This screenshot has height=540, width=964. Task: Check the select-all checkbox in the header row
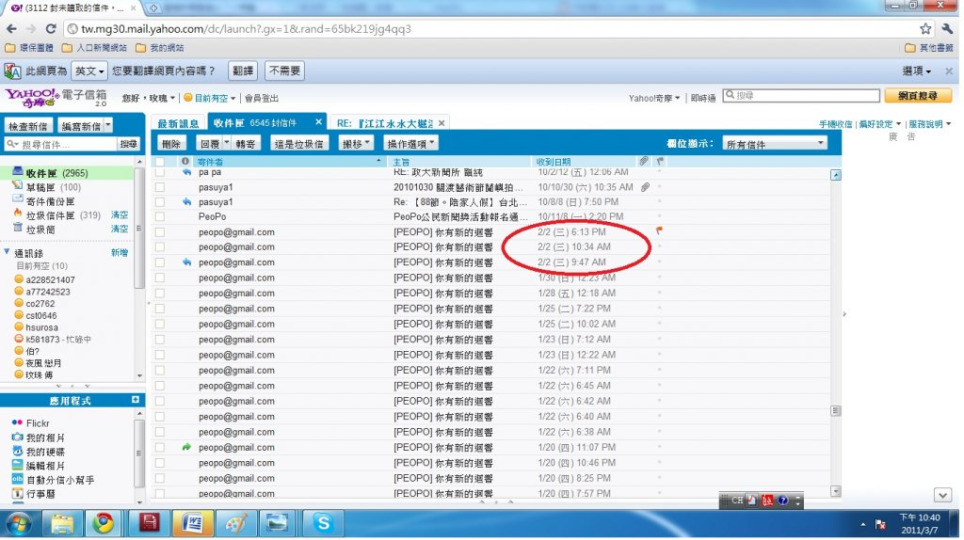point(160,161)
